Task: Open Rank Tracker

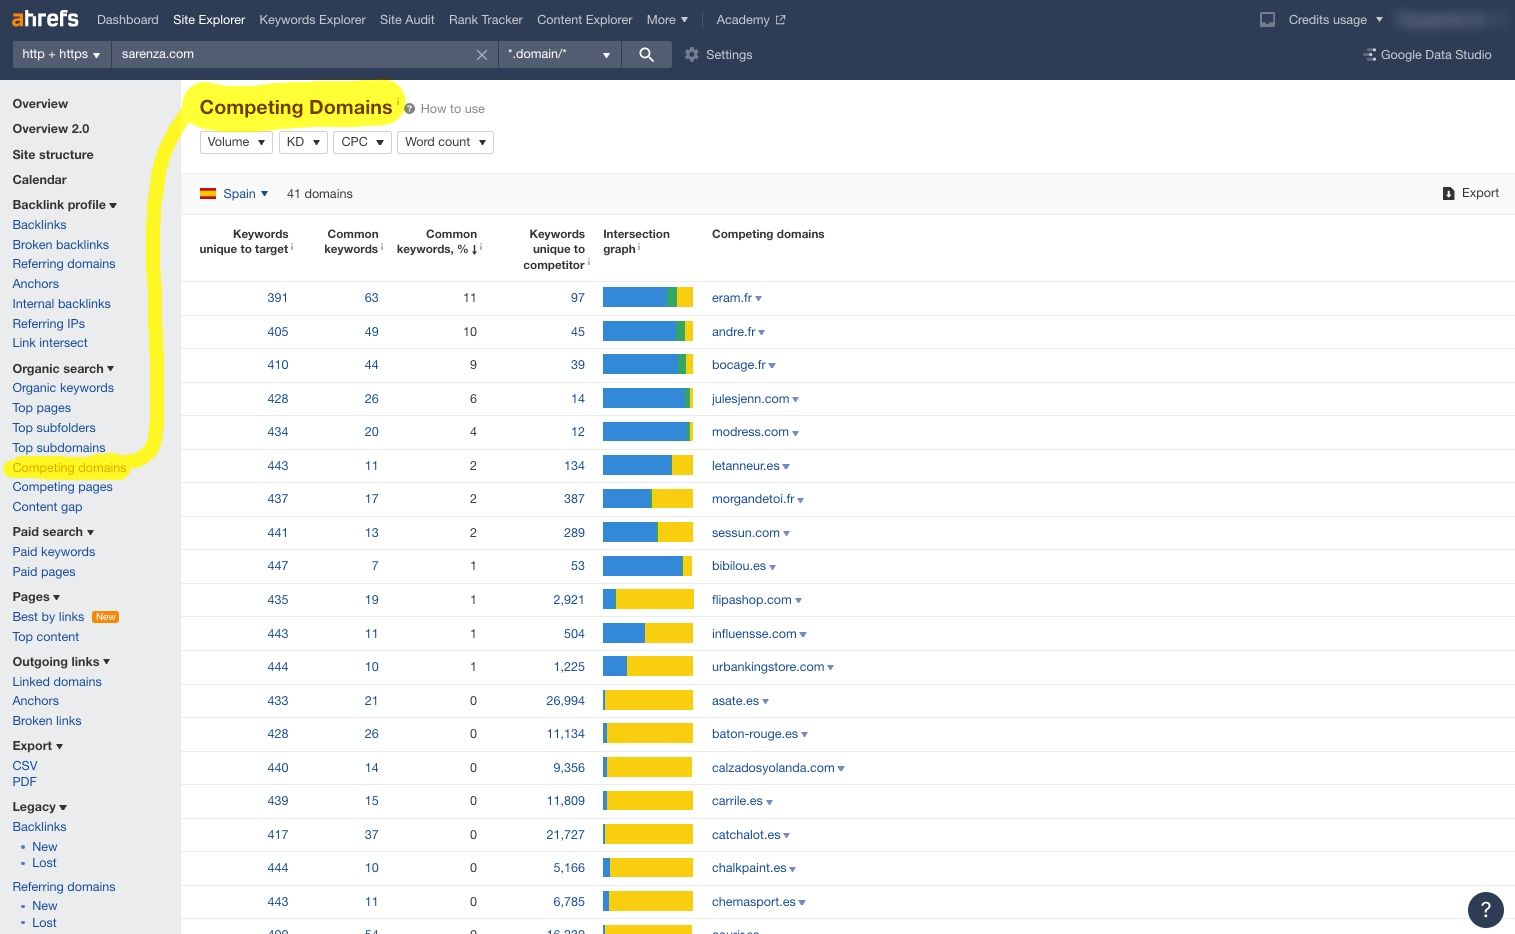Action: click(486, 19)
